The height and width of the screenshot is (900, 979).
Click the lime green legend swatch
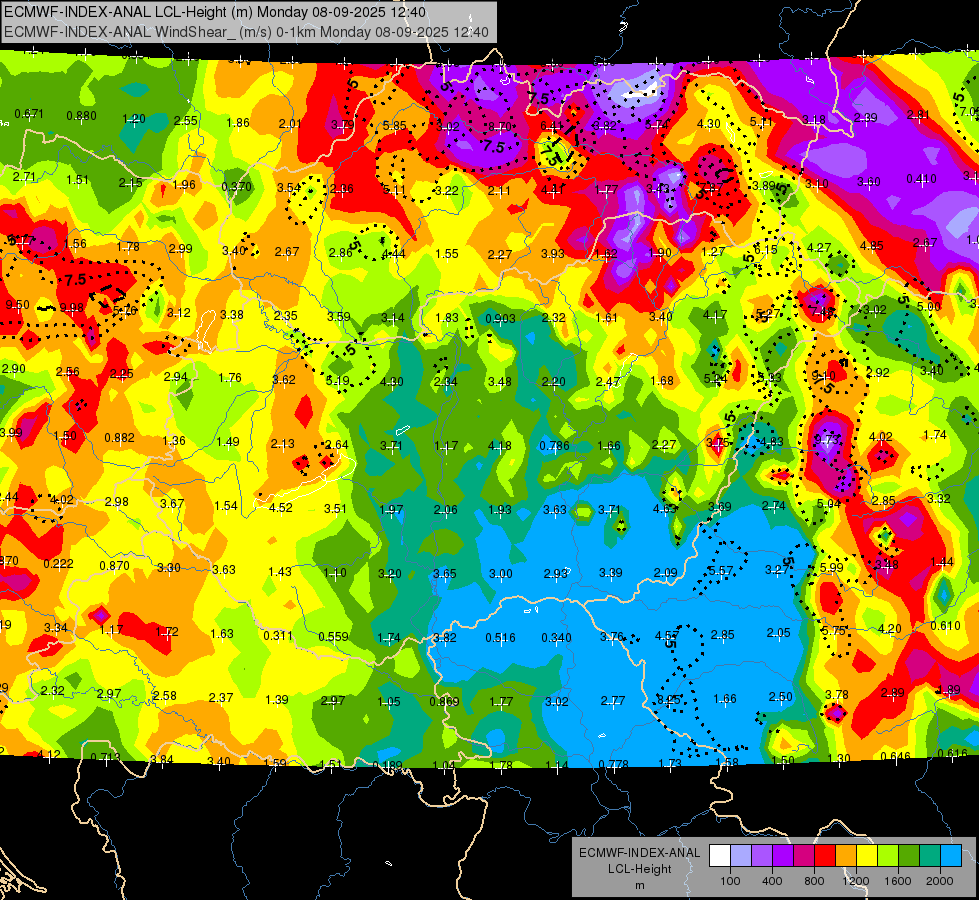click(888, 856)
